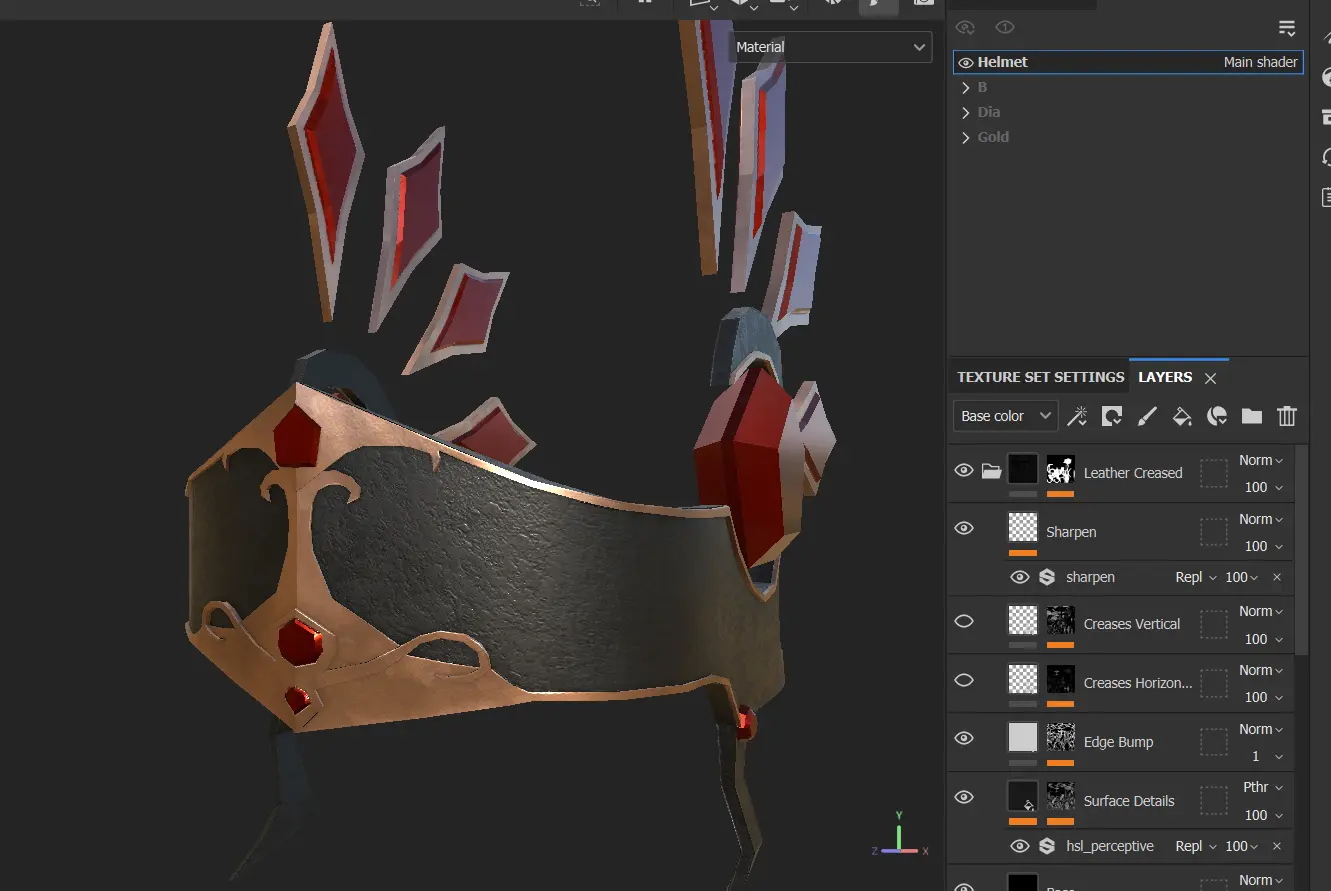Remove the hsl_perceptive filter
The width and height of the screenshot is (1331, 891).
[1277, 846]
